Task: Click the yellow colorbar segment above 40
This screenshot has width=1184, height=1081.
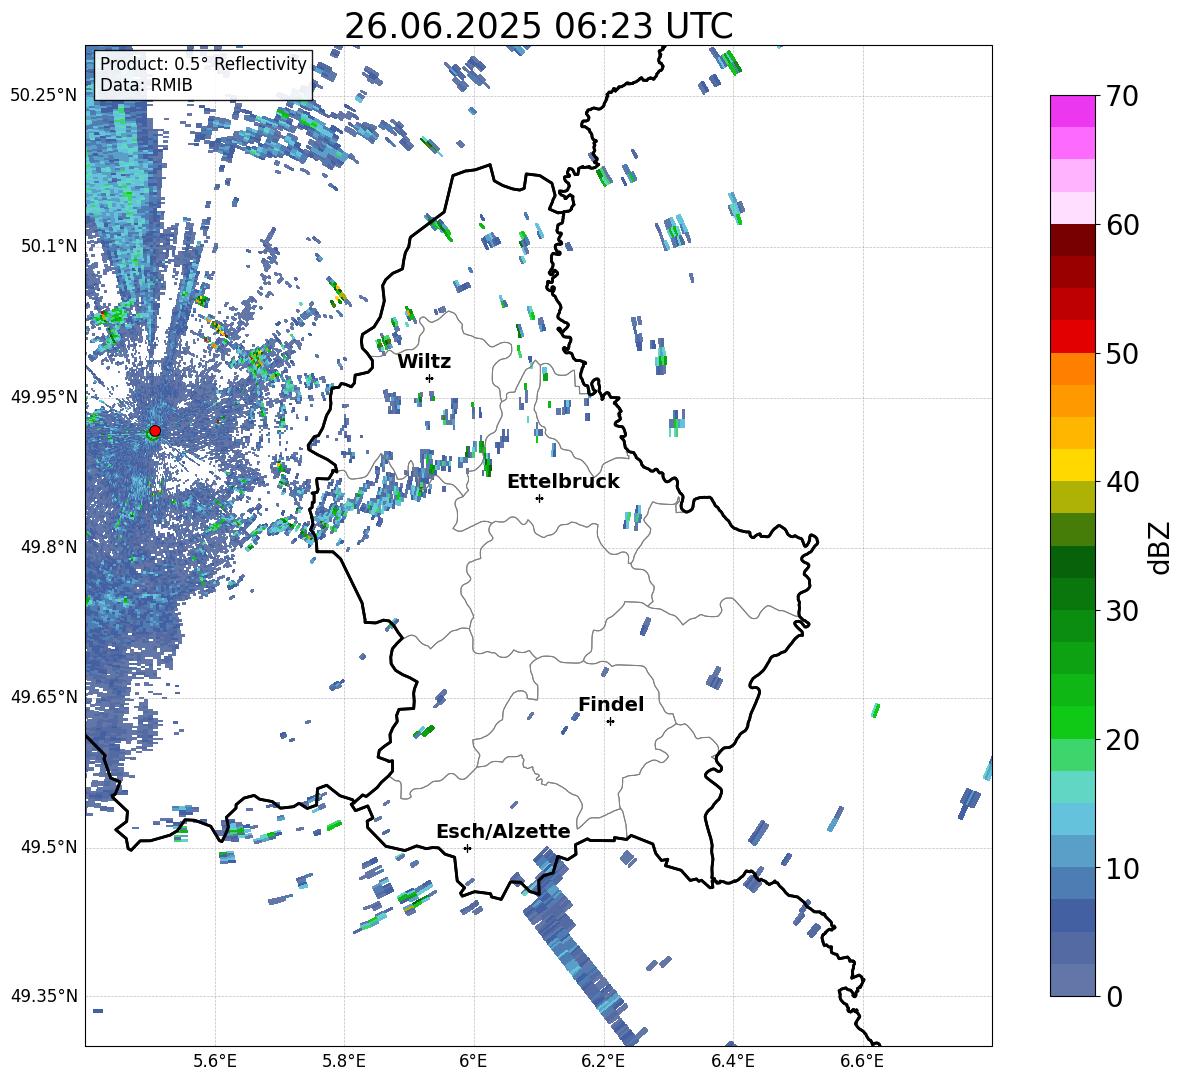Action: [1072, 465]
